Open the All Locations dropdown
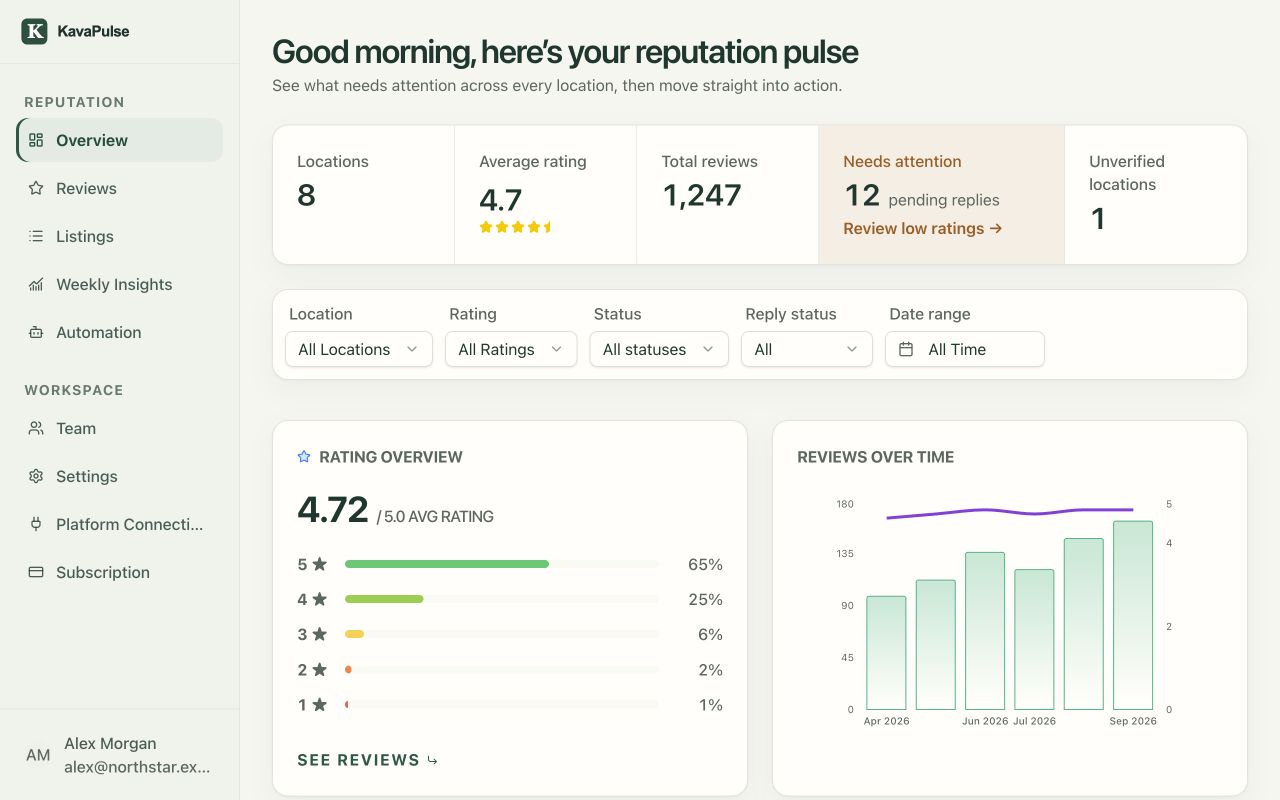 point(359,349)
